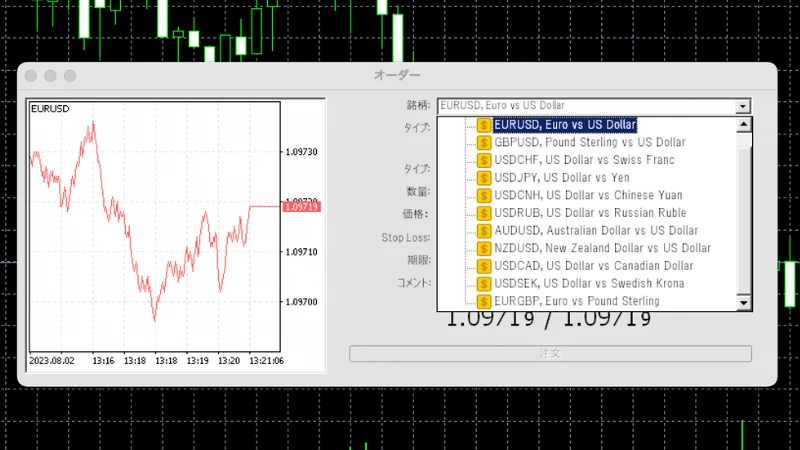
Task: Select USDCNH, US Dollar vs Chinese Yuan
Action: pos(588,195)
